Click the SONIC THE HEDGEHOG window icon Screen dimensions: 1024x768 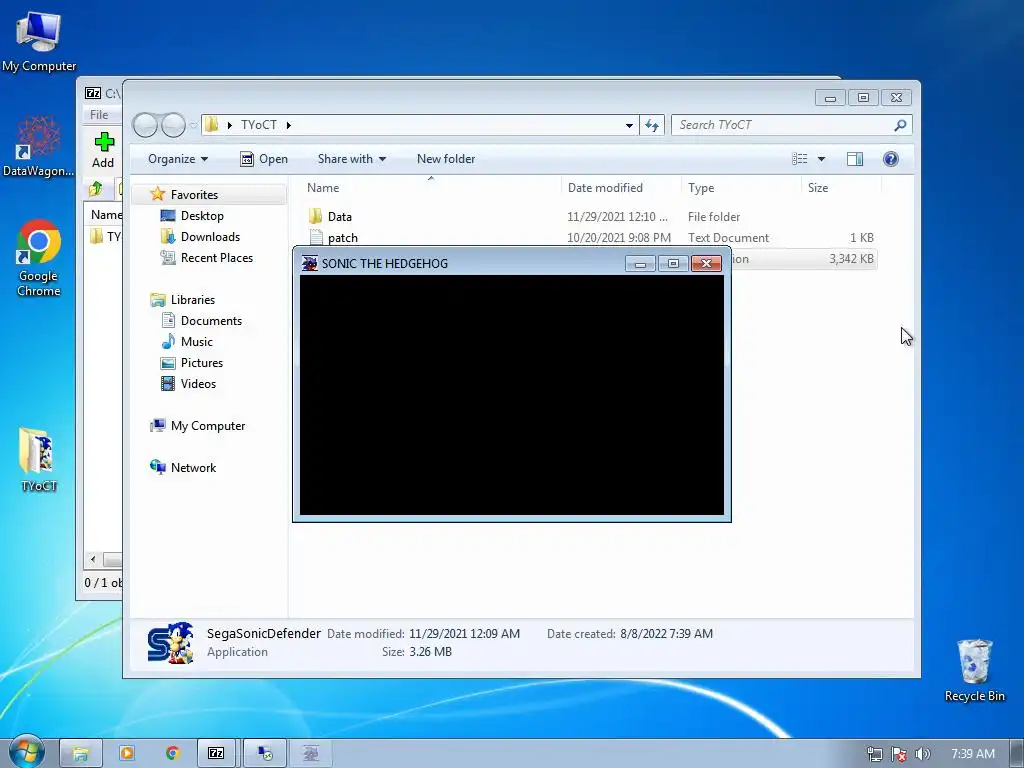click(x=310, y=263)
